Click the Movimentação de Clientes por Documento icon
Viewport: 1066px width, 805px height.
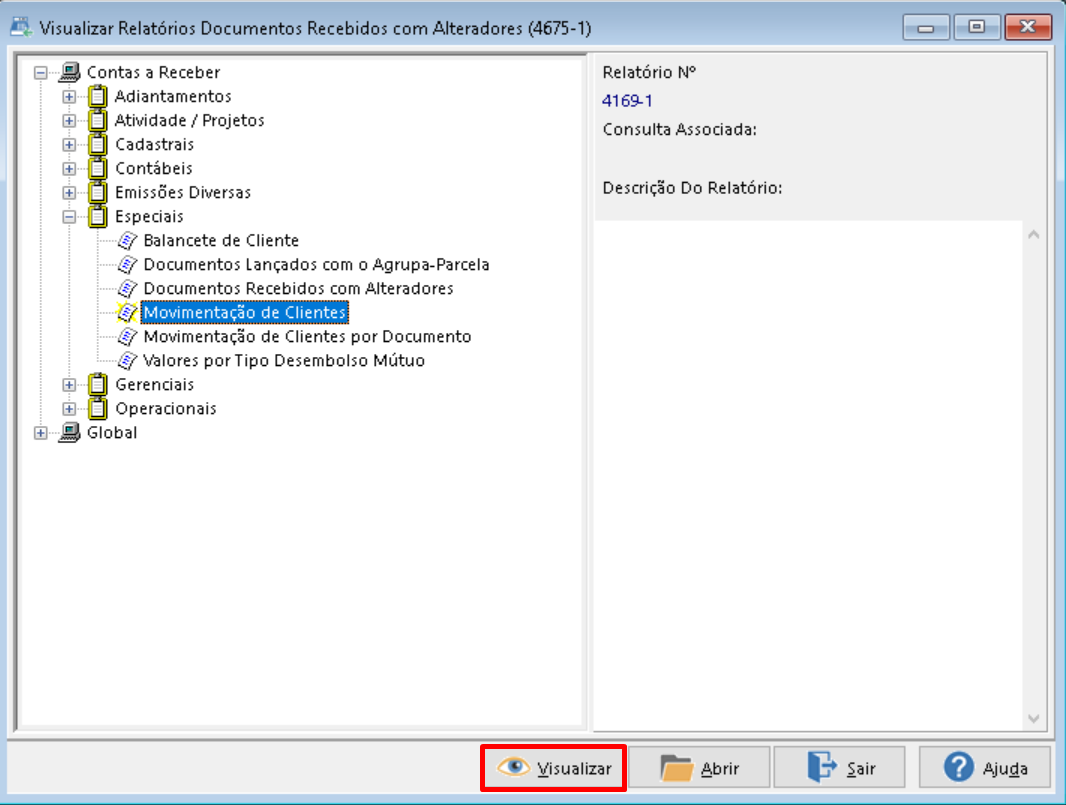[127, 337]
